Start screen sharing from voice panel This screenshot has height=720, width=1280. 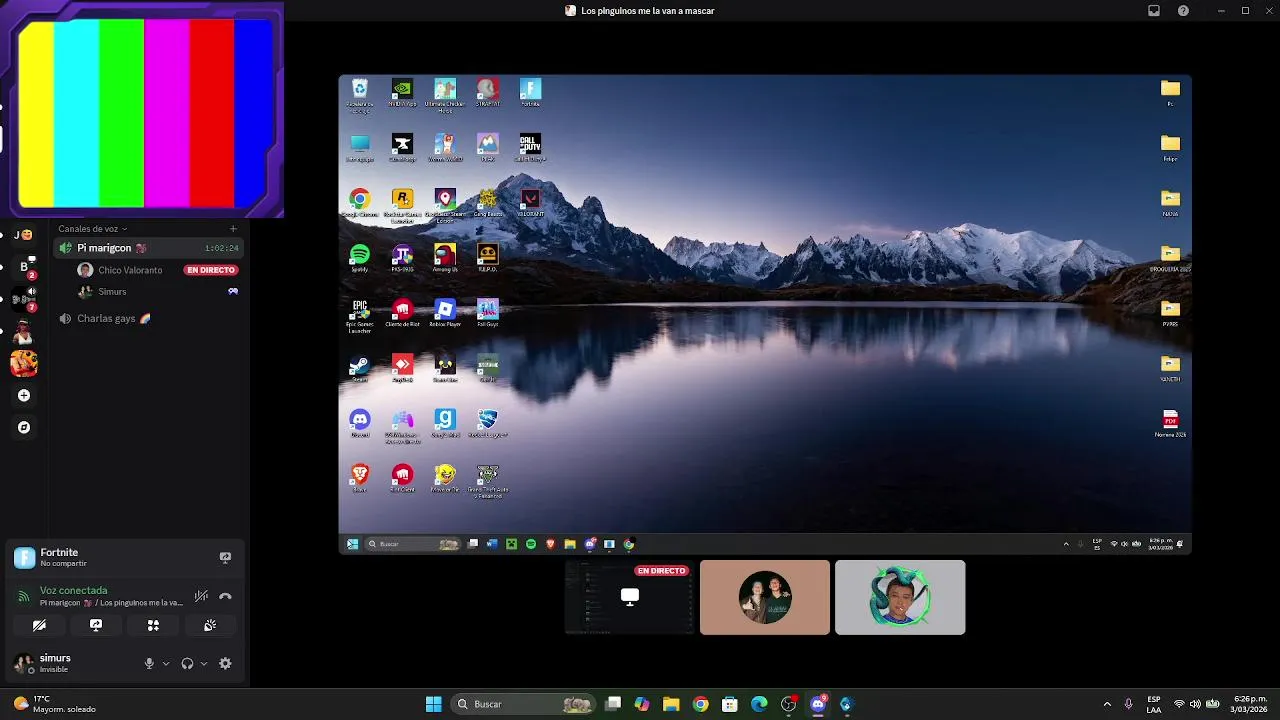point(96,625)
